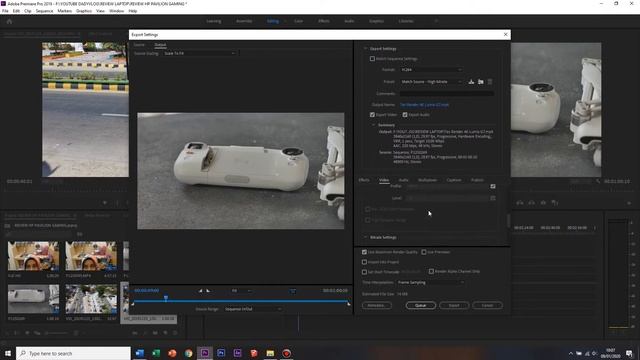Image resolution: width=640 pixels, height=360 pixels.
Task: Click the Comments input field
Action: point(447,93)
